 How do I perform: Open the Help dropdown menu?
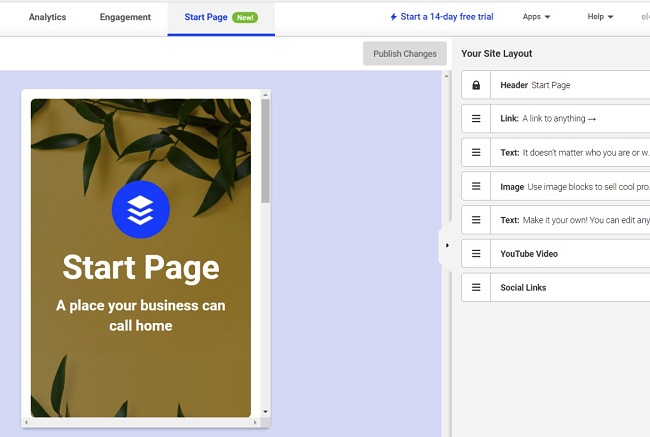pyautogui.click(x=600, y=17)
